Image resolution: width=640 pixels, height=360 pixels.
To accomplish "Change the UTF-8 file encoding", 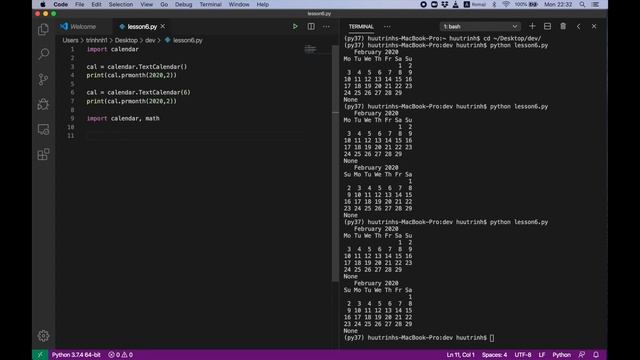I will pos(523,355).
